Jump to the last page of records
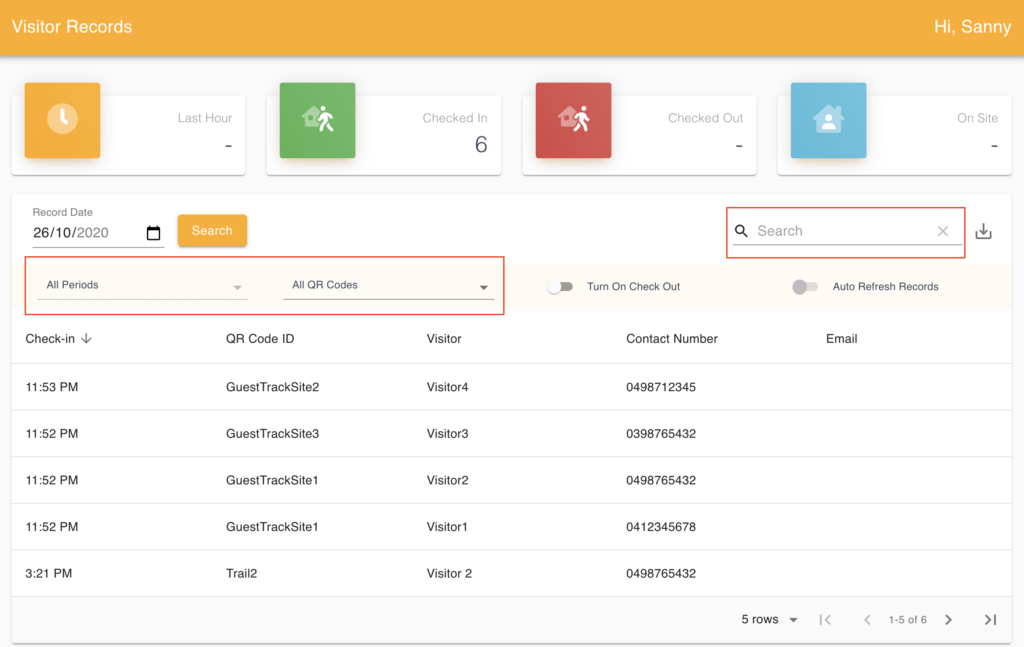This screenshot has height=647, width=1024. pos(990,620)
